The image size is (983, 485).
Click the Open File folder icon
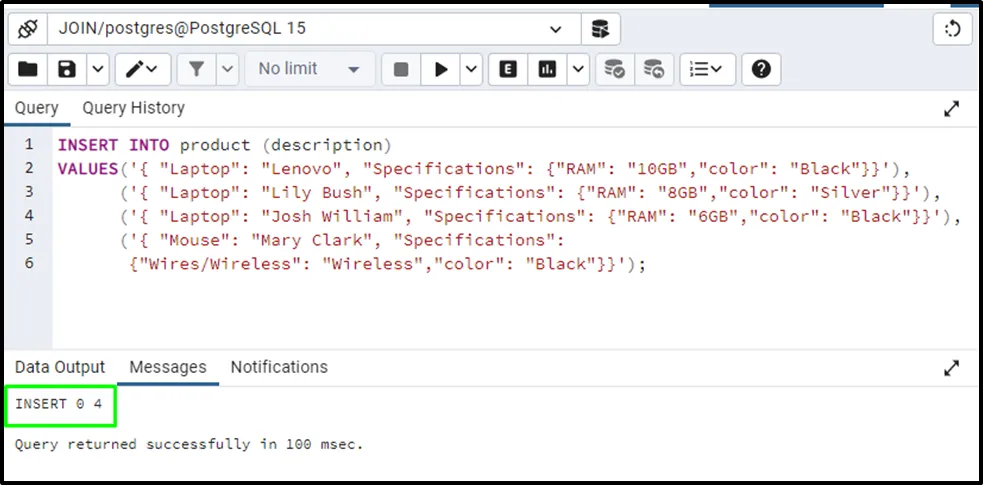pos(28,69)
